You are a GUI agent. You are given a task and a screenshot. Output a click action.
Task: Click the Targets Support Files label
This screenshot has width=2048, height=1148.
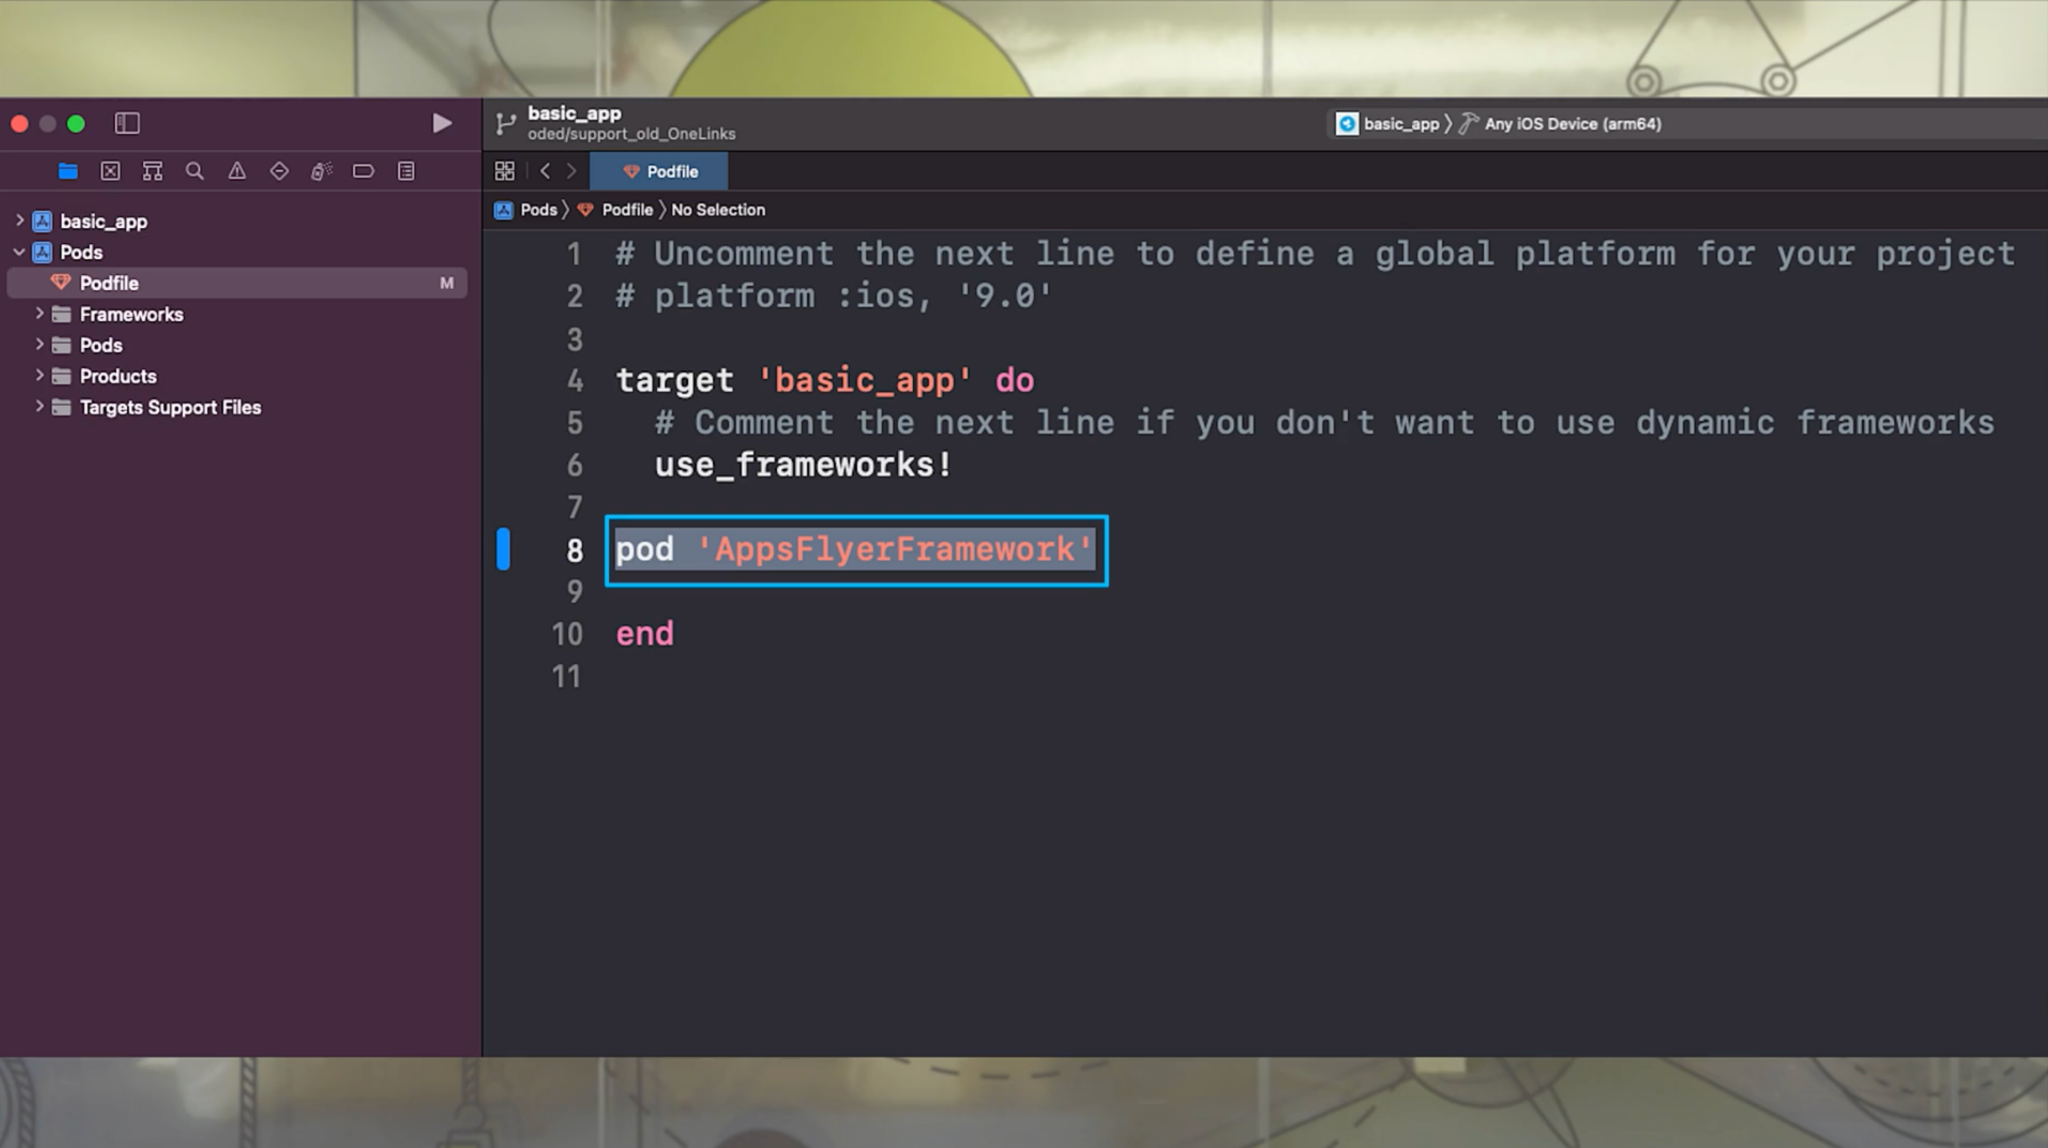(x=170, y=407)
